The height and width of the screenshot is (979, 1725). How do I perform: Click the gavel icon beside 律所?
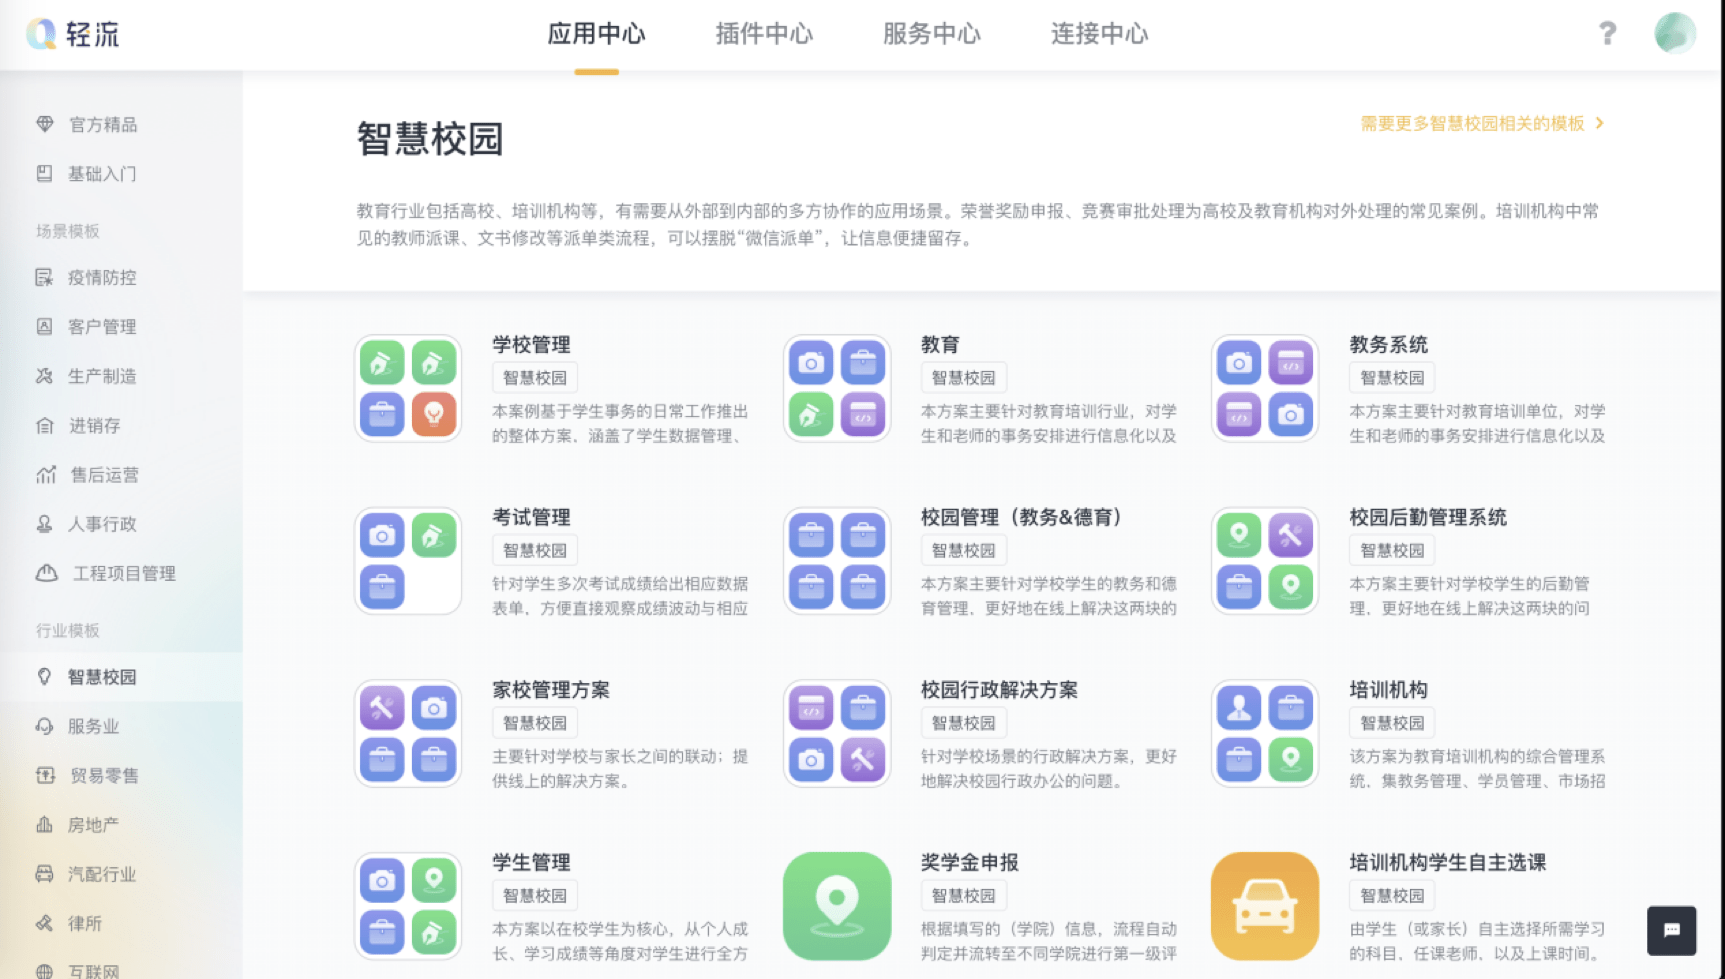[45, 923]
